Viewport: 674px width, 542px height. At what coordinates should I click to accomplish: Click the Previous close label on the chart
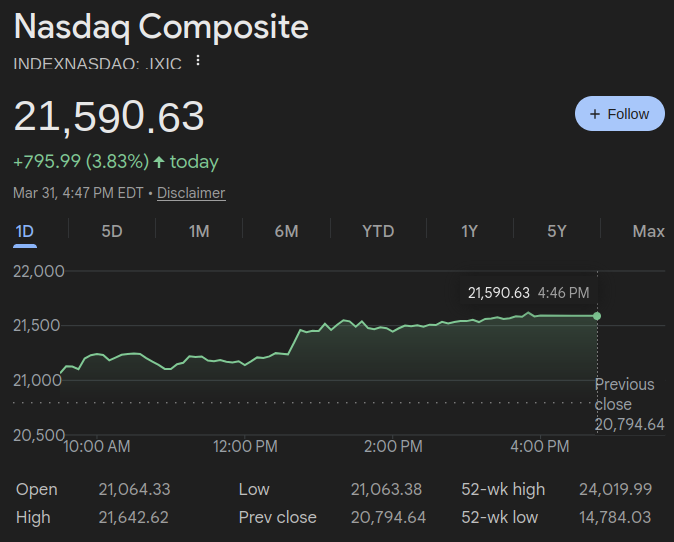625,394
